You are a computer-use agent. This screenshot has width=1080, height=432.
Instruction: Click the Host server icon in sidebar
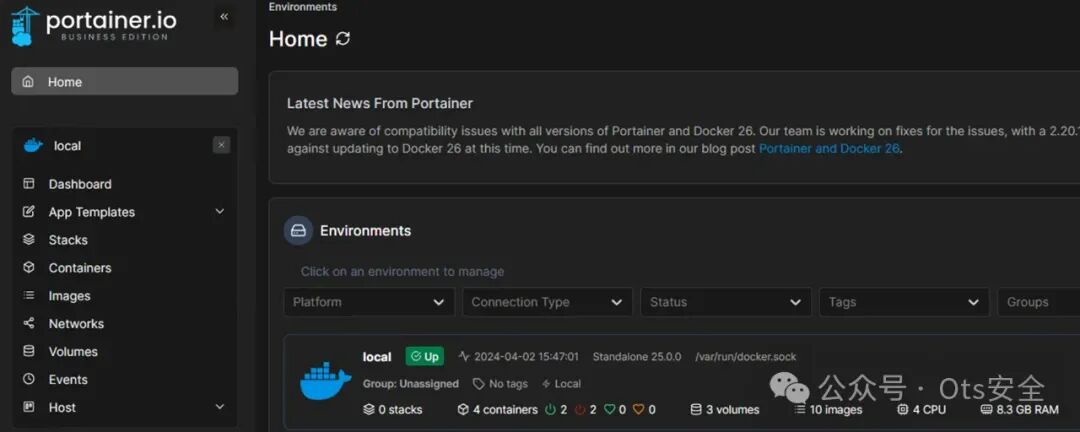[x=28, y=407]
